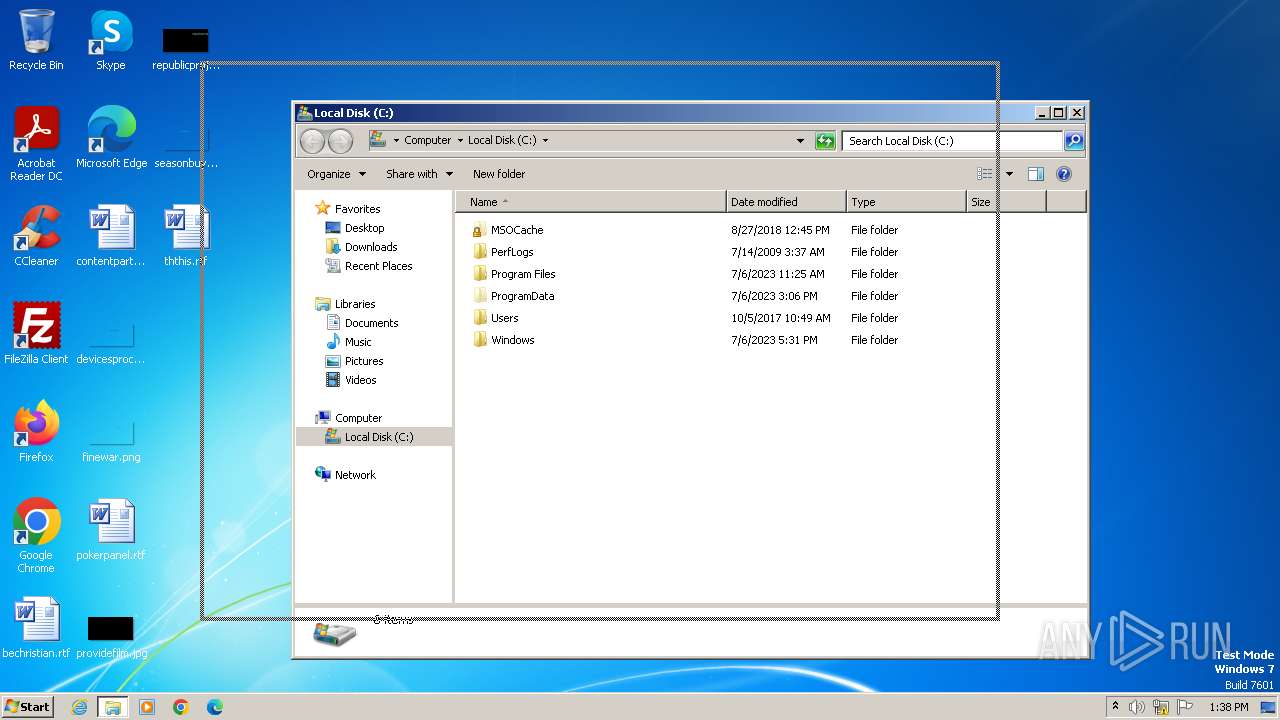
Task: Select the Microsoft Edge desktop icon
Action: coord(111,138)
